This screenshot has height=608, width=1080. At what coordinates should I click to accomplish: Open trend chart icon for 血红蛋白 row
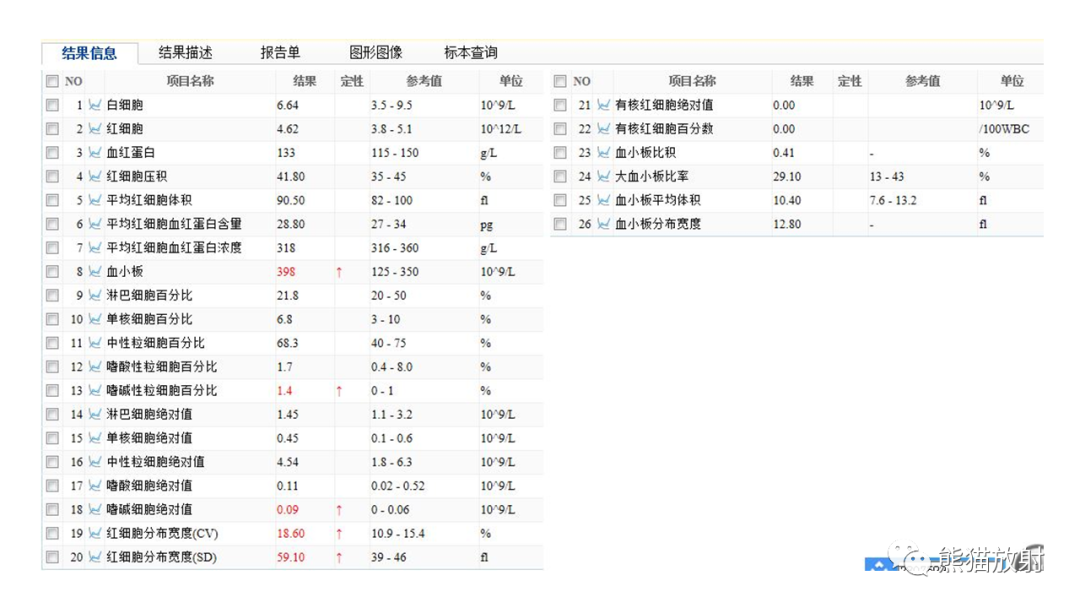pyautogui.click(x=95, y=152)
